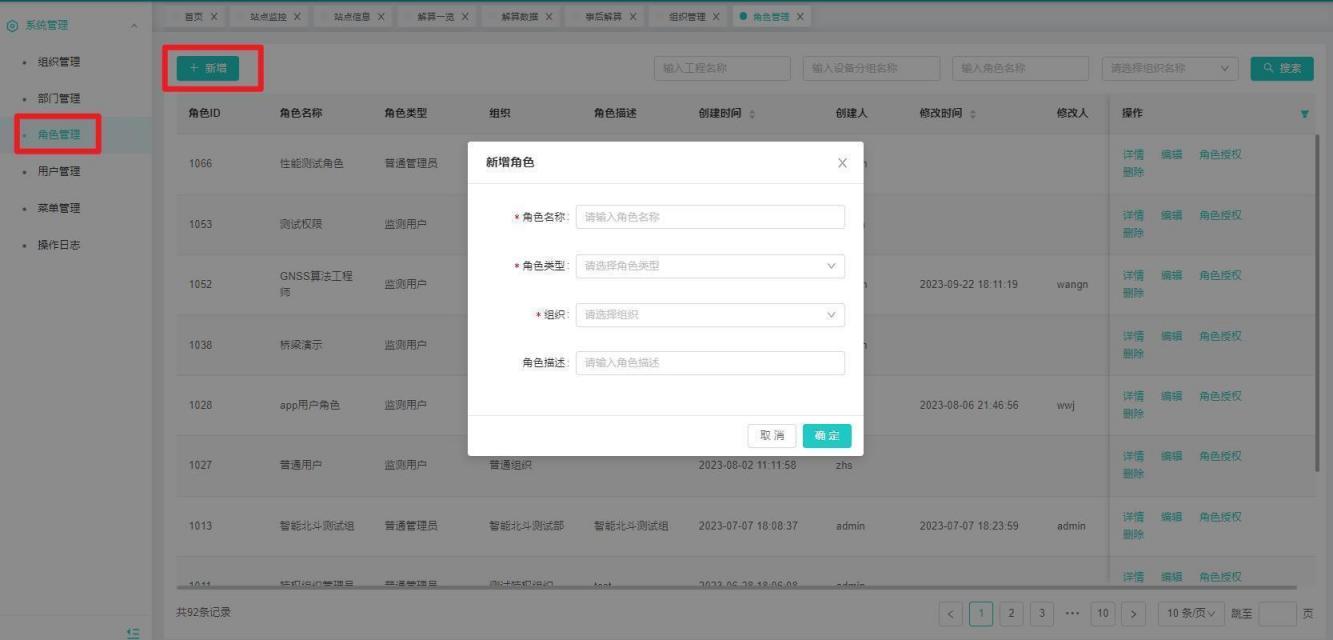This screenshot has width=1333, height=640.
Task: Go to next page arrow
Action: [1133, 613]
